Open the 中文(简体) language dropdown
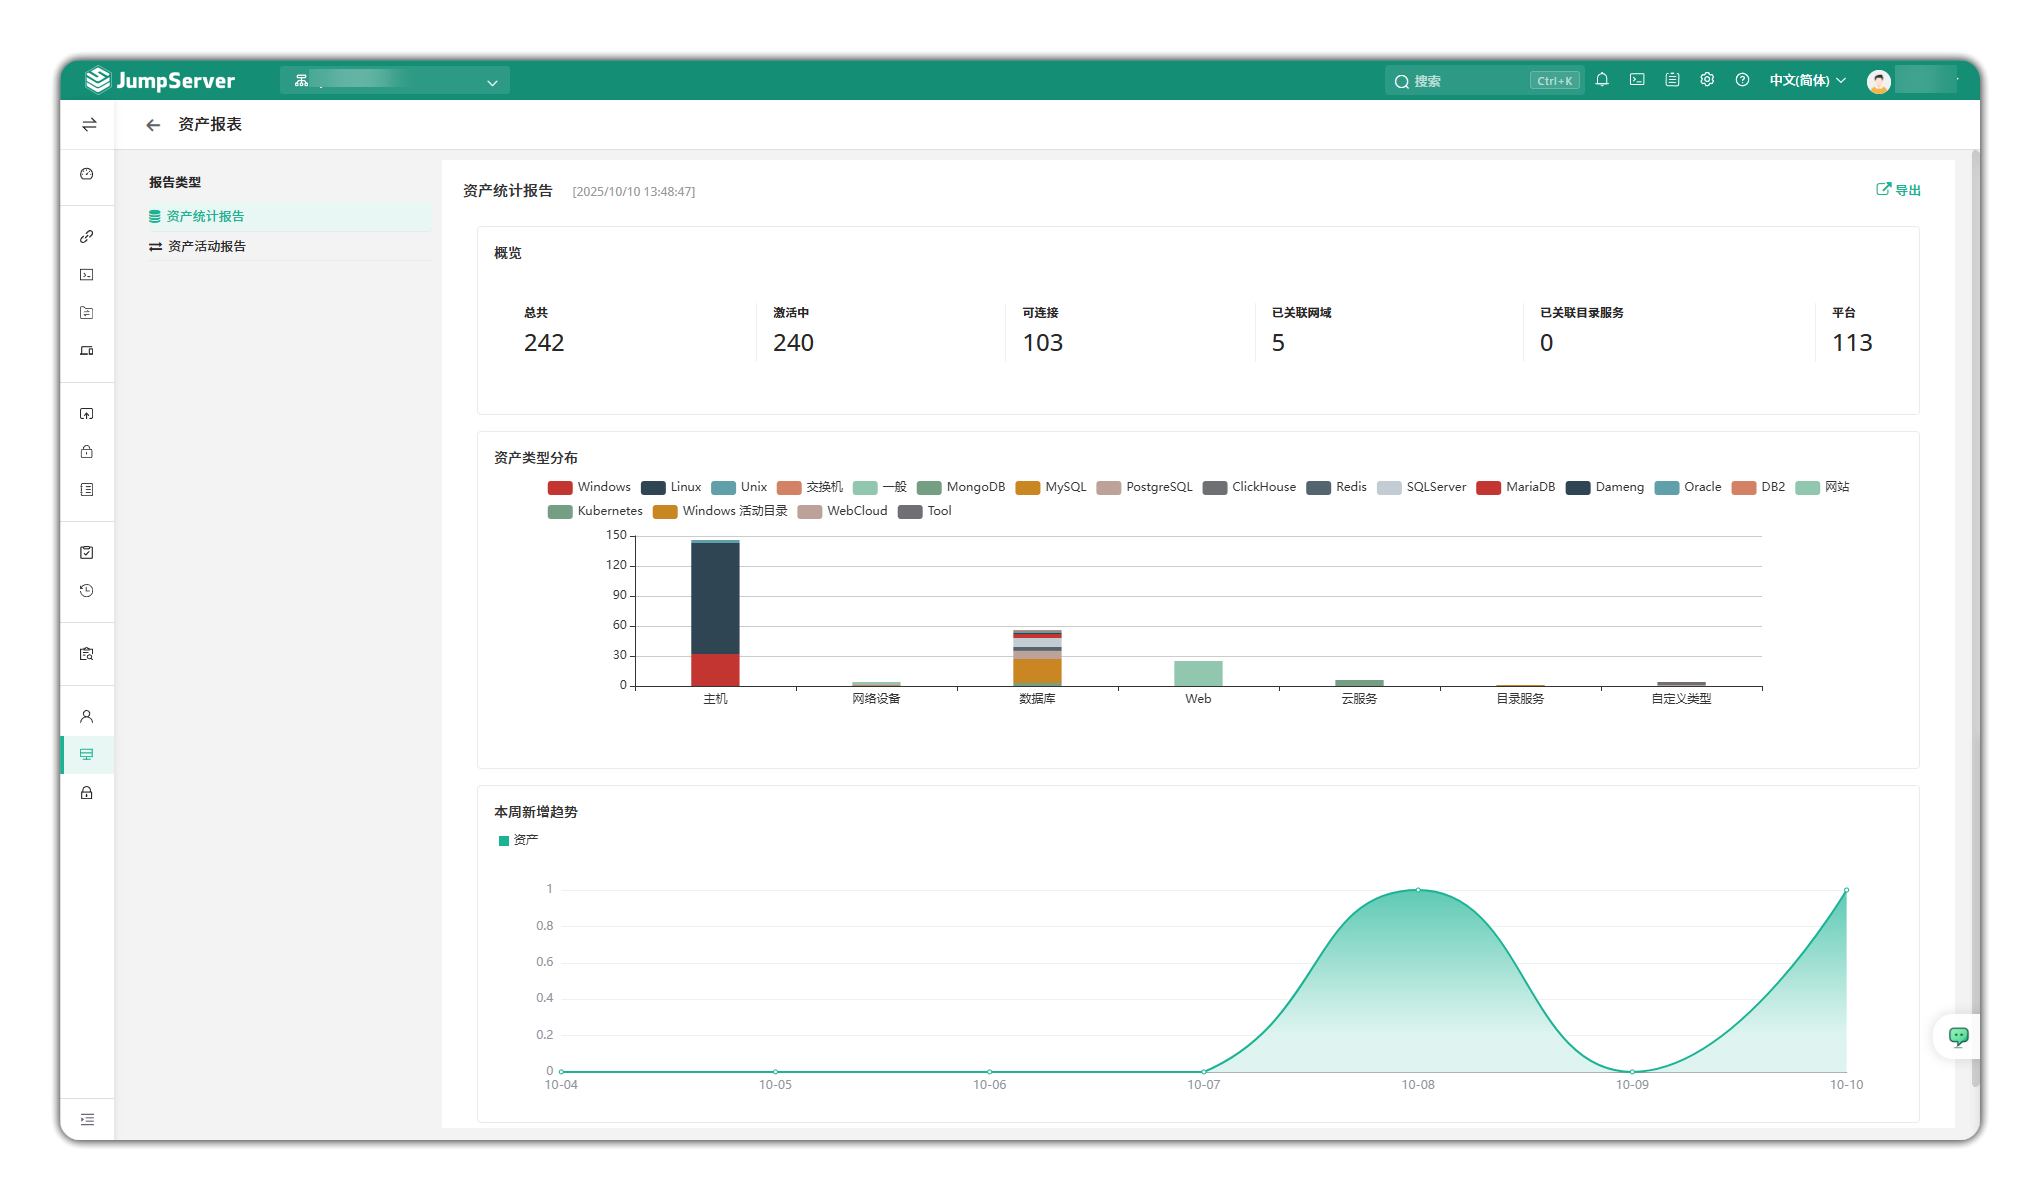 (x=1807, y=81)
